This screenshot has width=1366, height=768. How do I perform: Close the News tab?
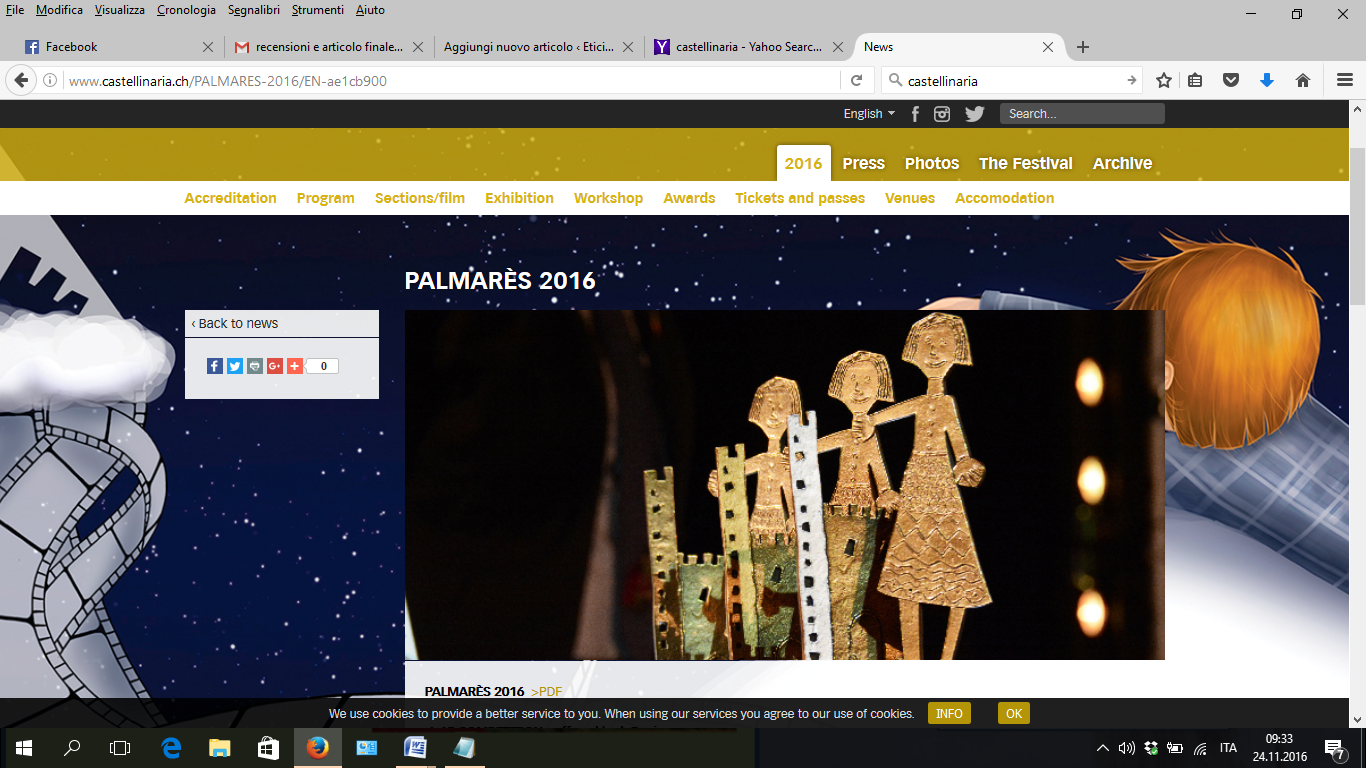click(1048, 47)
